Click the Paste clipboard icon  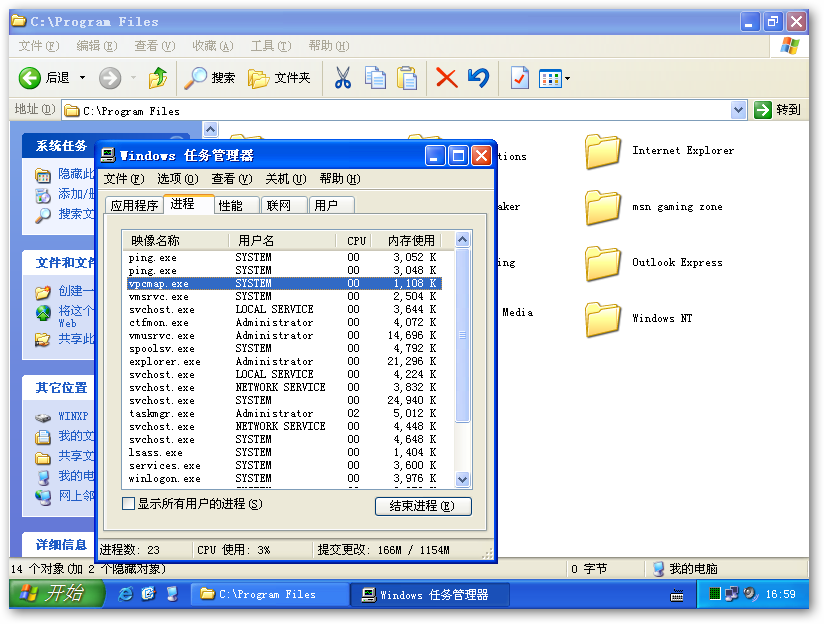407,78
